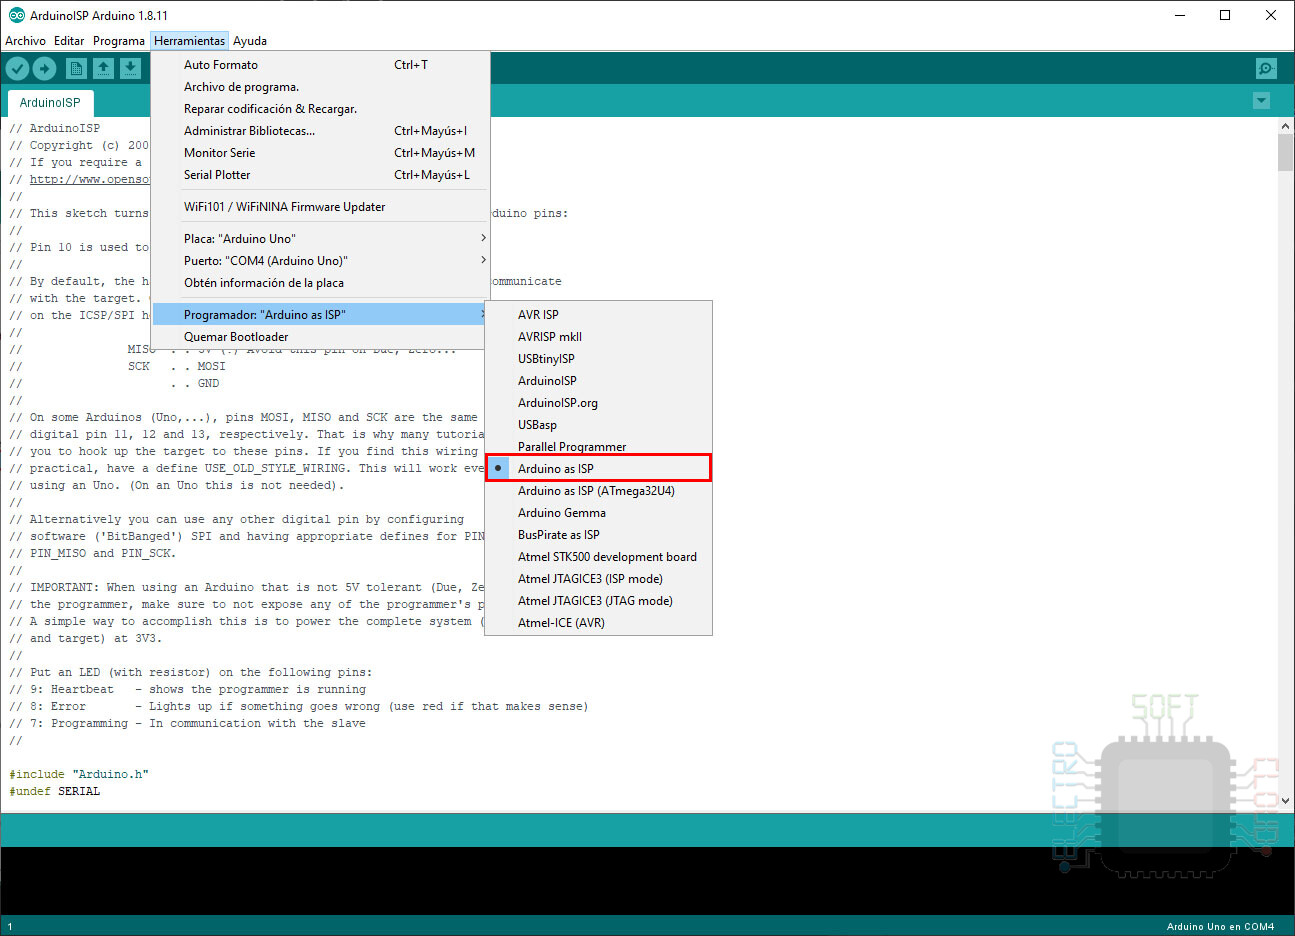Image resolution: width=1295 pixels, height=936 pixels.
Task: Open the Puerto: "COM4 (Arduino Uno)" entry
Action: click(x=320, y=261)
